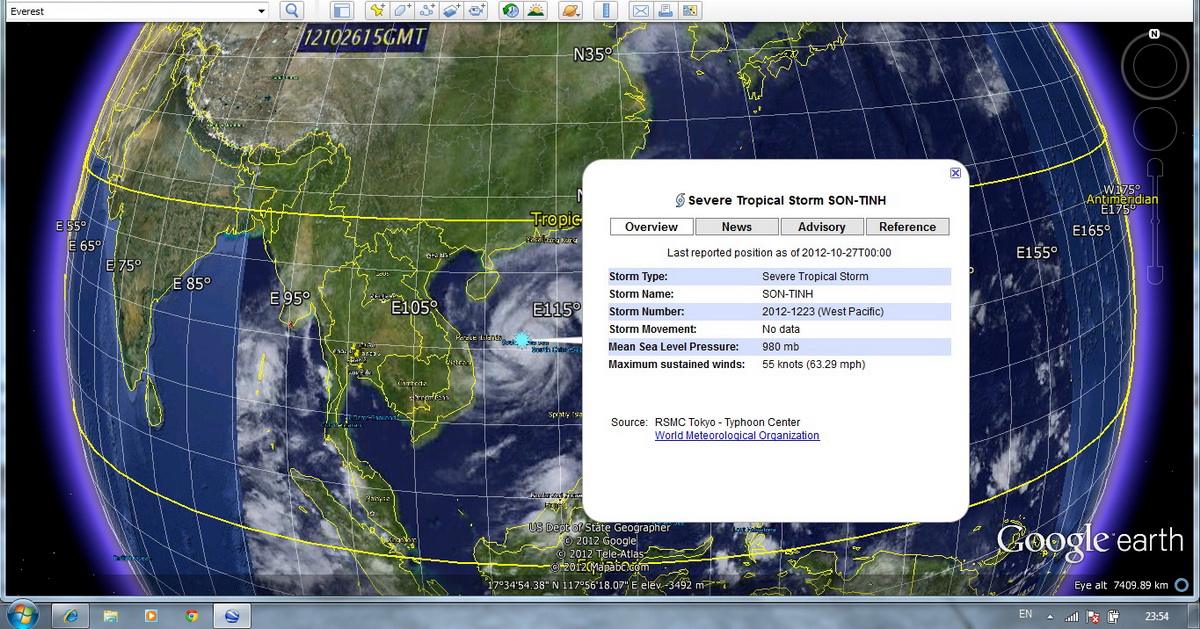Open World Meteorological Organization link
Image resolution: width=1200 pixels, height=629 pixels.
[737, 436]
